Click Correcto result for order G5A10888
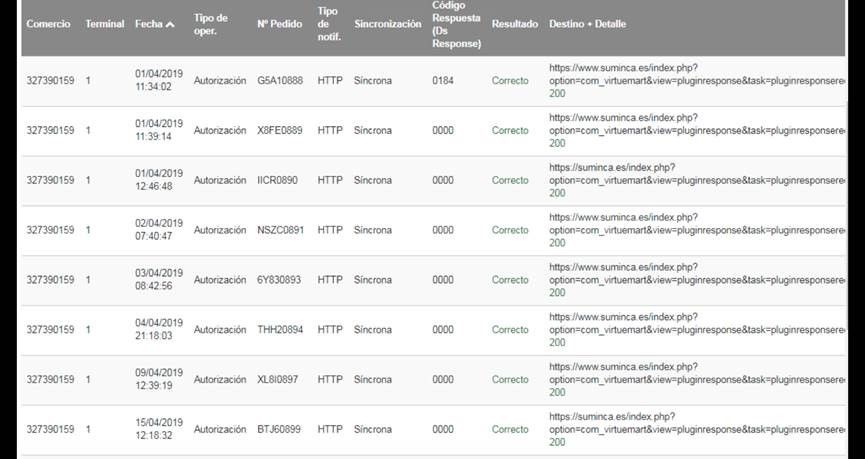 point(510,81)
